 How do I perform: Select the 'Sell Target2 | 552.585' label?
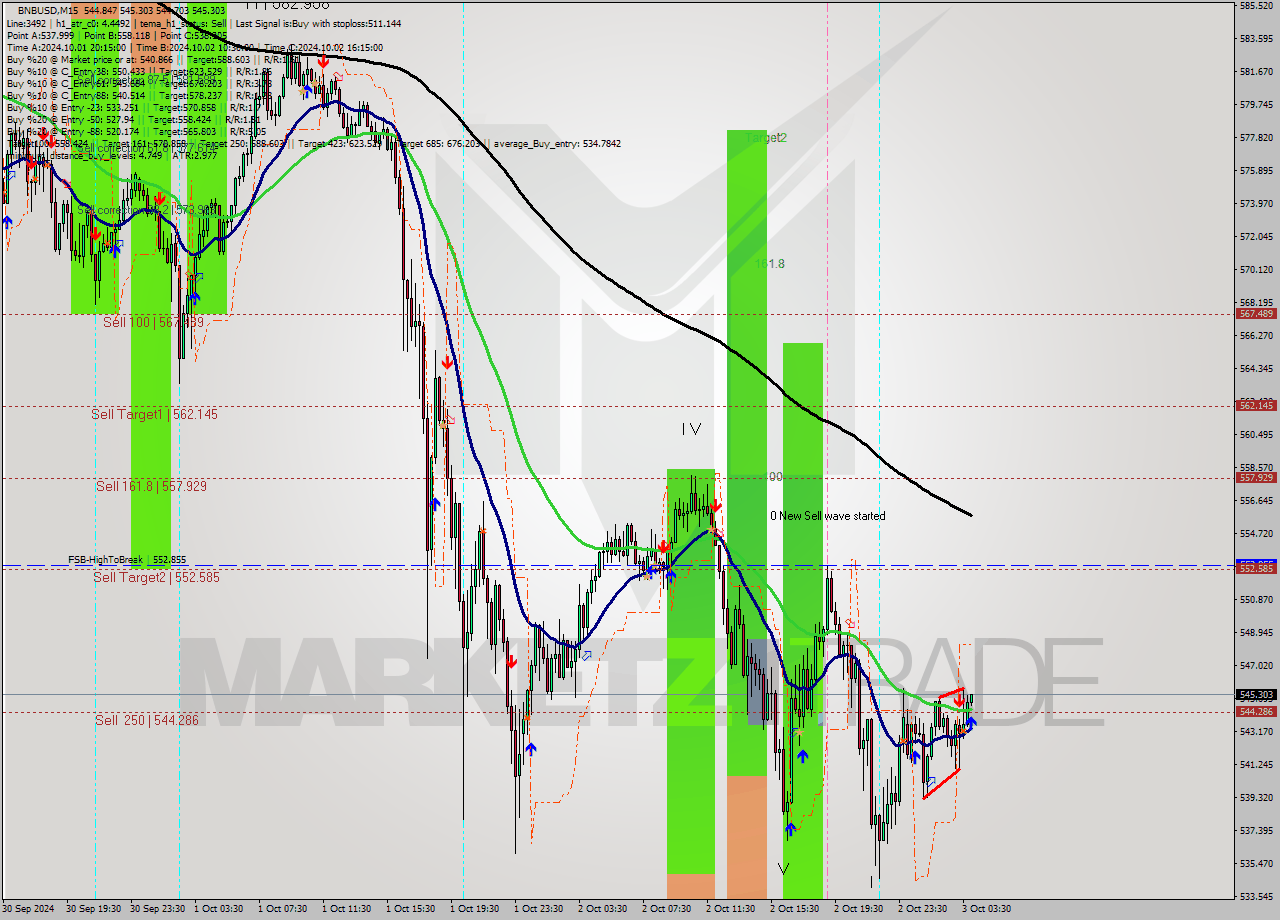pos(156,577)
